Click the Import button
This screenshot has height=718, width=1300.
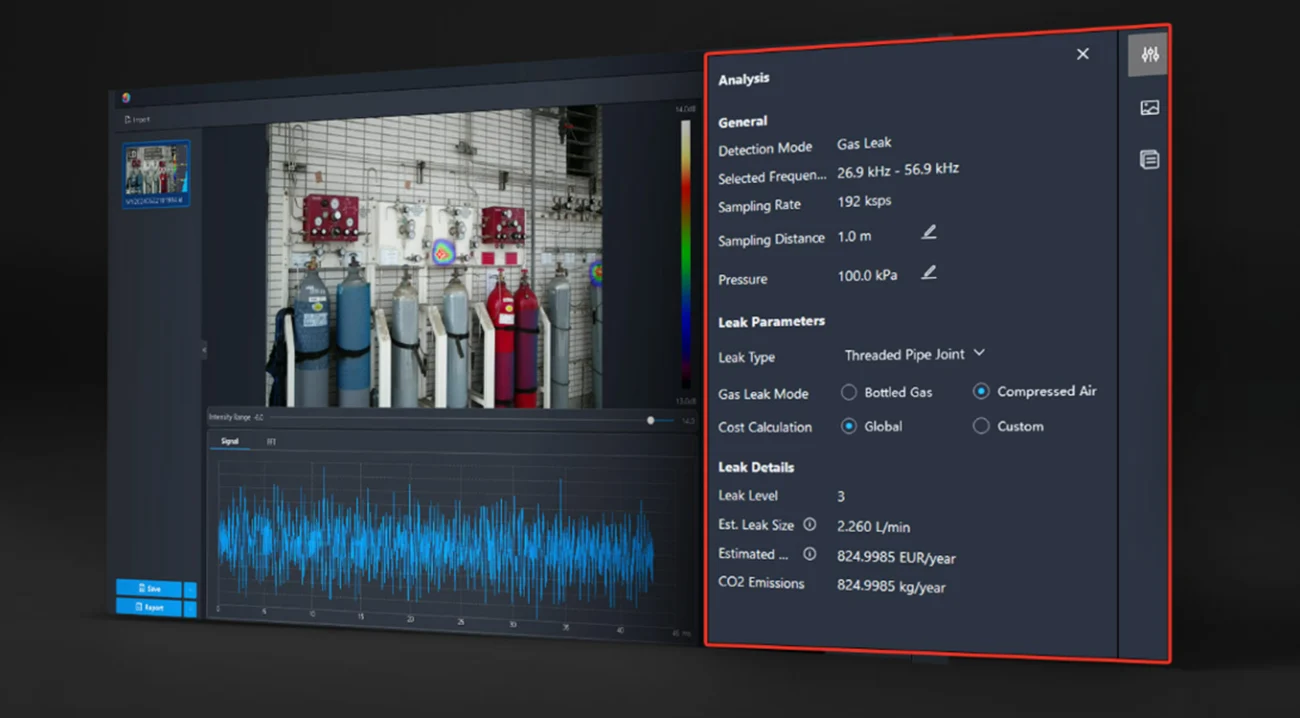point(137,119)
